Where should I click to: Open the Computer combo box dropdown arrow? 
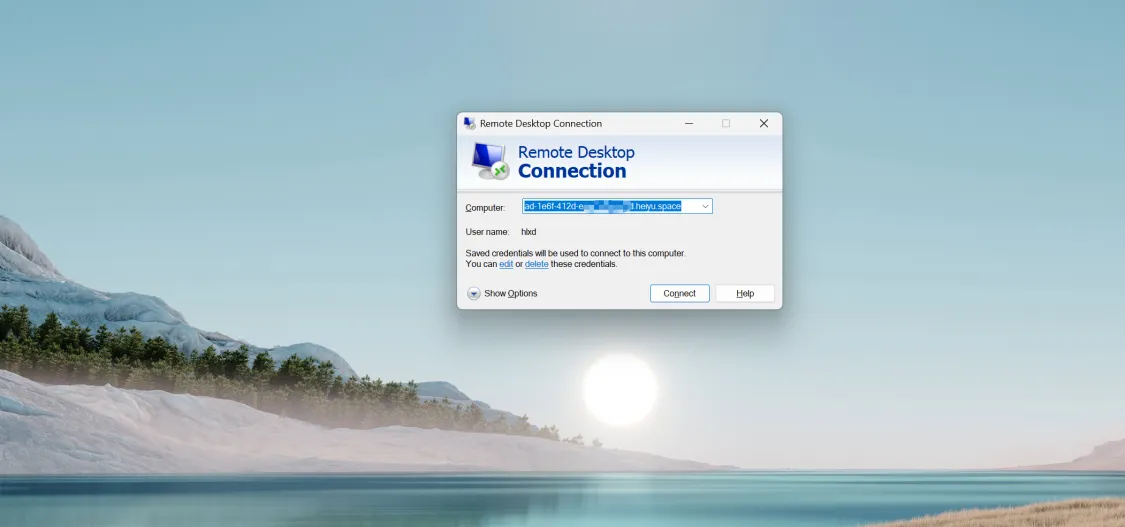(x=705, y=206)
